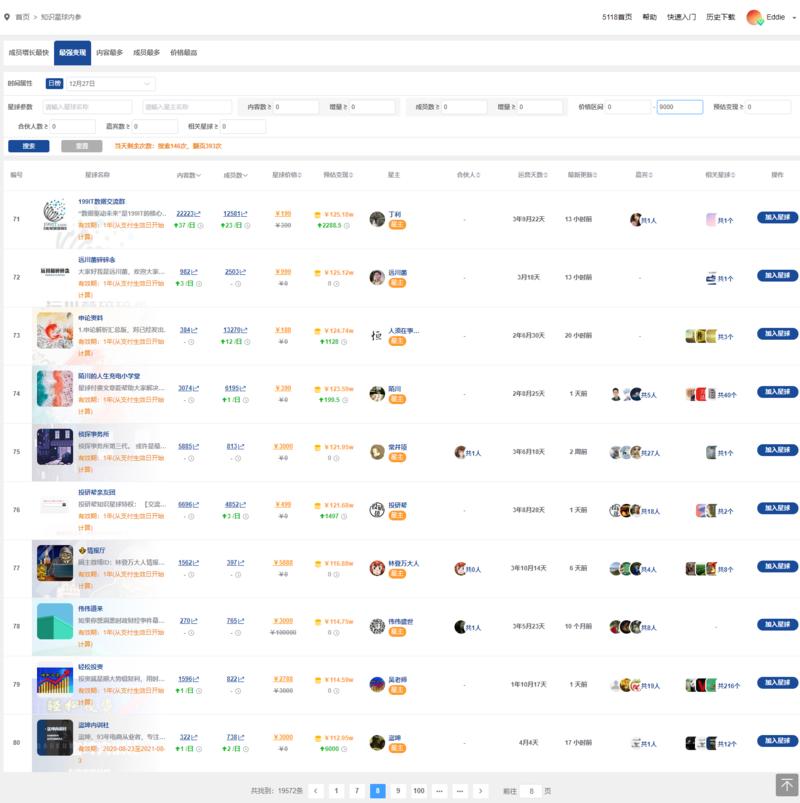Sort by the 预估变现 column header
Image resolution: width=800 pixels, height=803 pixels.
point(337,175)
